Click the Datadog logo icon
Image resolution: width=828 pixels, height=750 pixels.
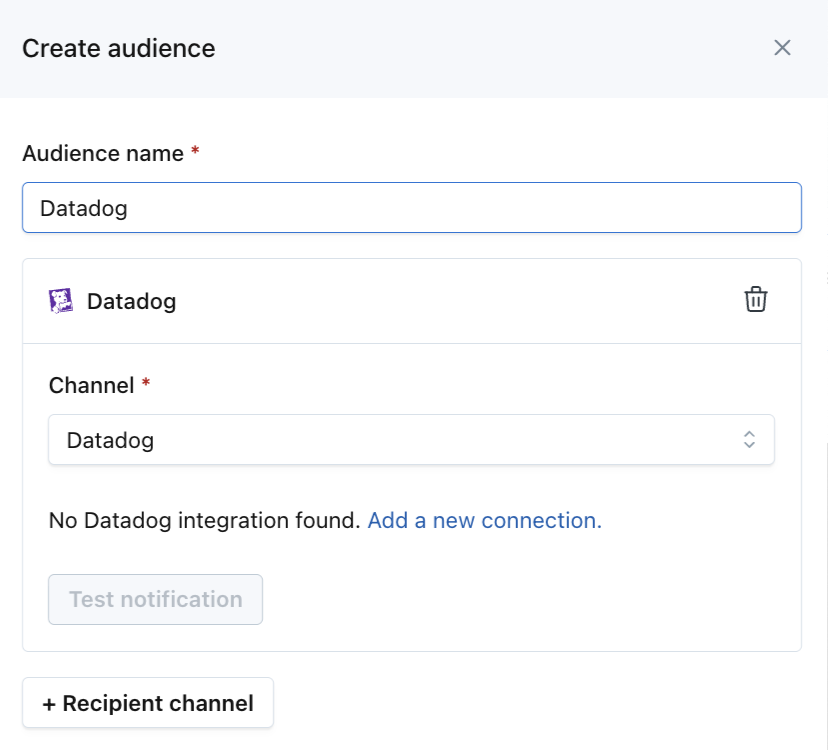point(61,301)
